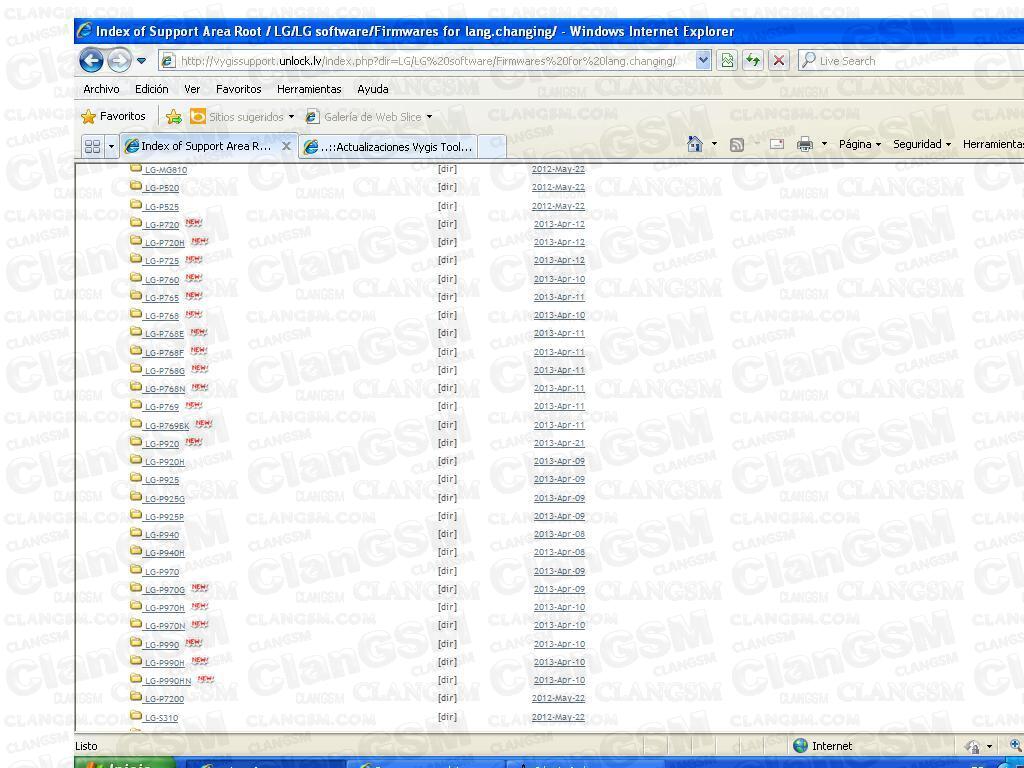Screen dimensions: 1024x768
Task: Open the LG-P520 directory link
Action: (161, 188)
